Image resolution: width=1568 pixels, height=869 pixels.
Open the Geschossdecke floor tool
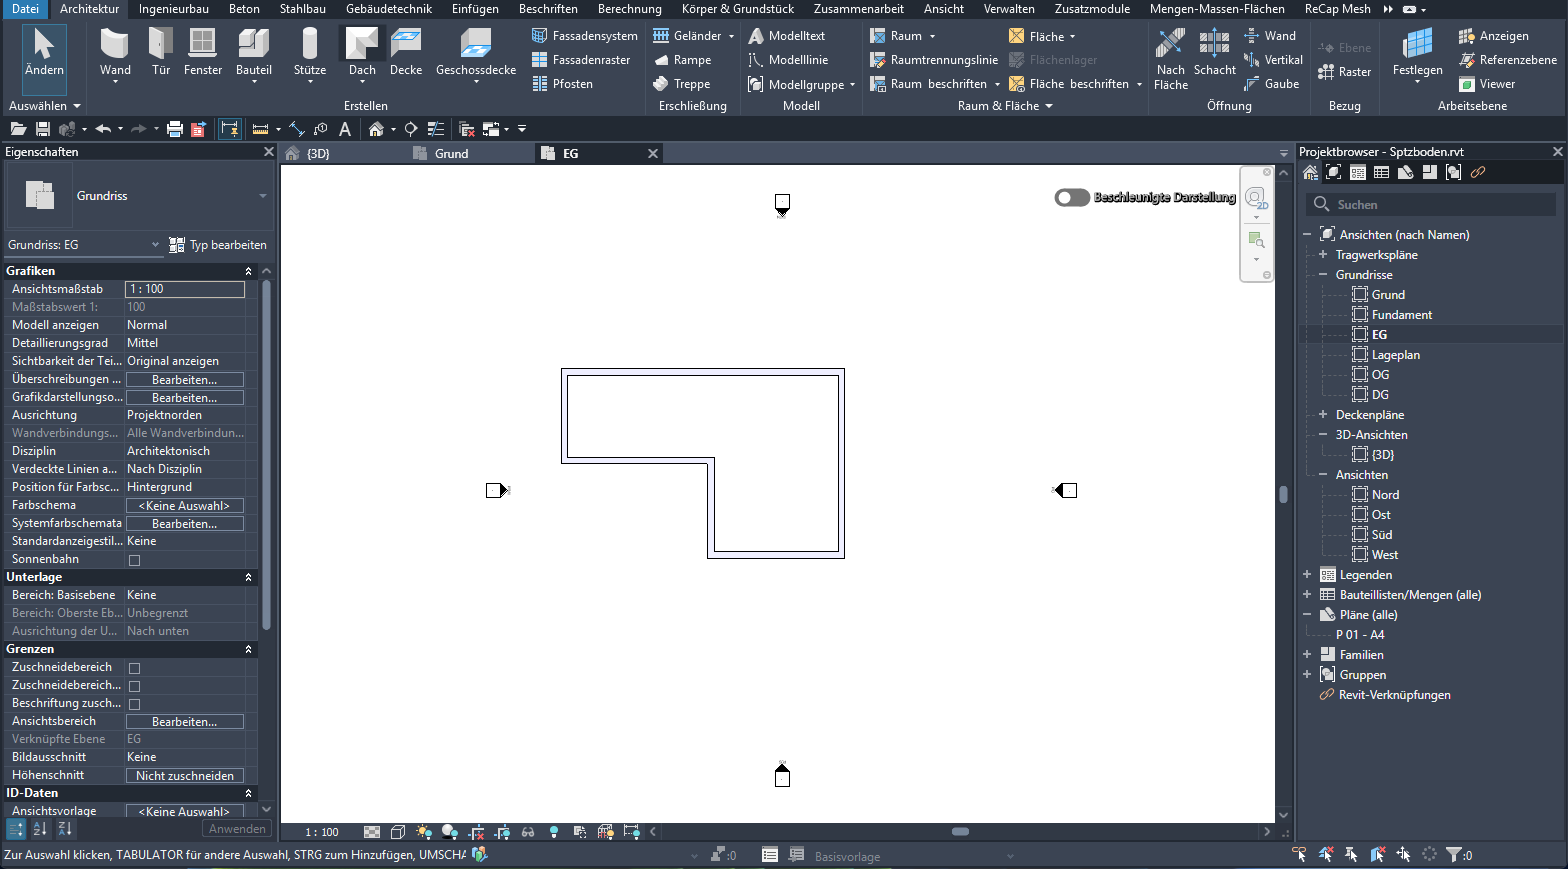point(476,52)
